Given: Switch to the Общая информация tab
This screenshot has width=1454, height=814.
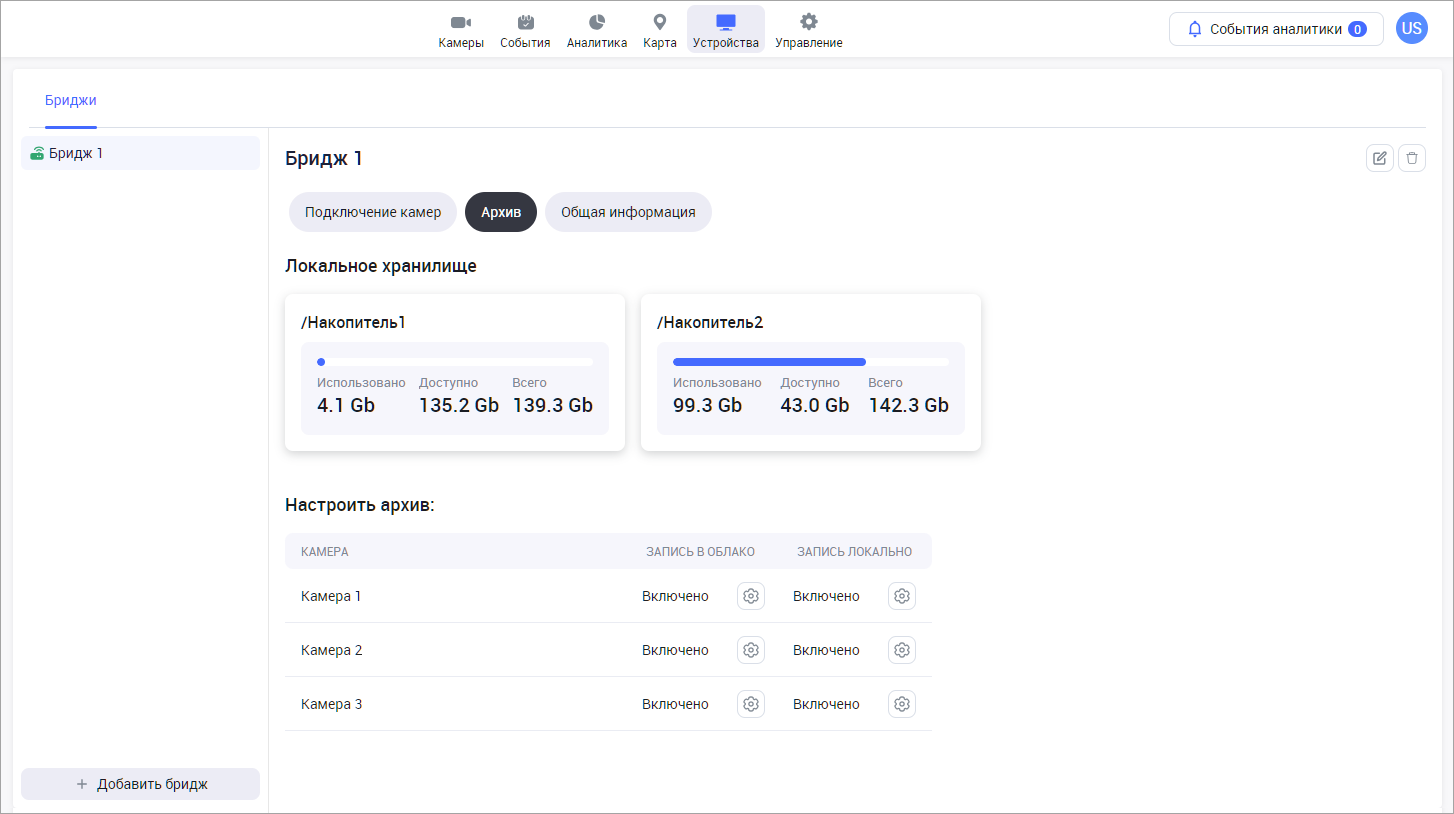Looking at the screenshot, I should [x=628, y=212].
